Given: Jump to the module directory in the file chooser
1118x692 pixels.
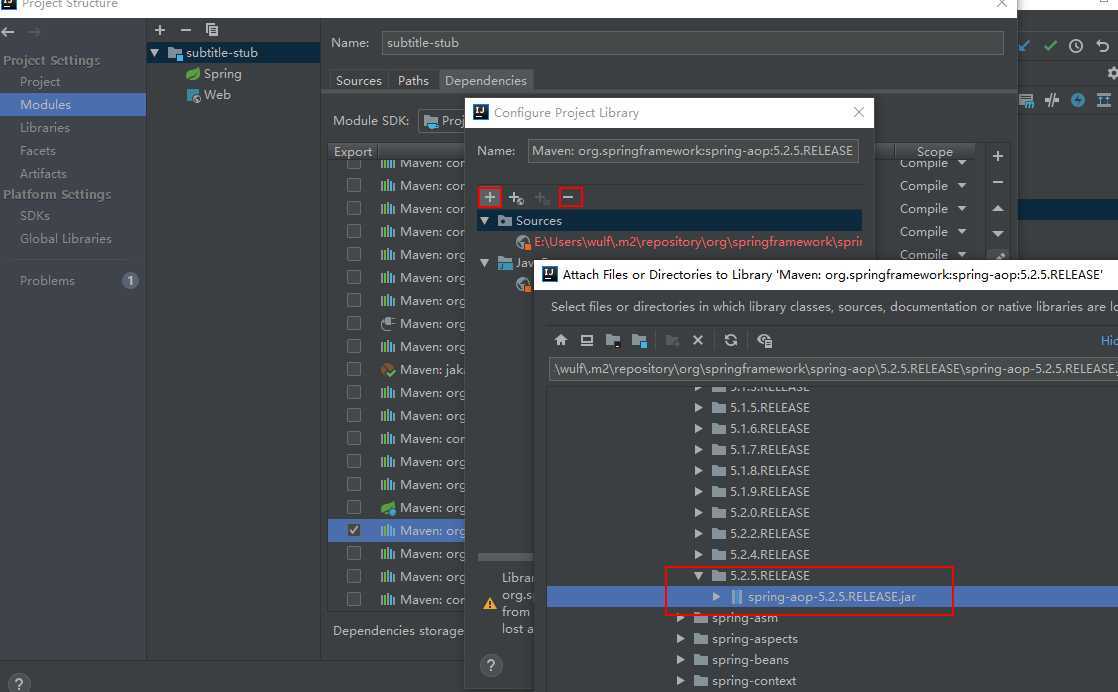Looking at the screenshot, I should click(x=639, y=341).
